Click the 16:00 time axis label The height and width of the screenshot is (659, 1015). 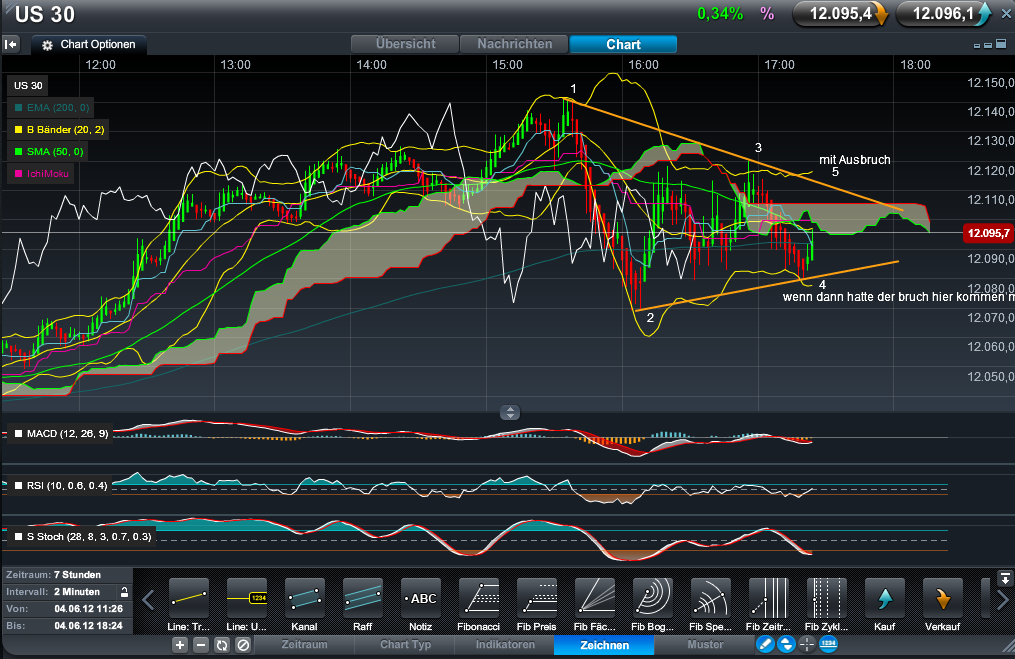tap(643, 65)
